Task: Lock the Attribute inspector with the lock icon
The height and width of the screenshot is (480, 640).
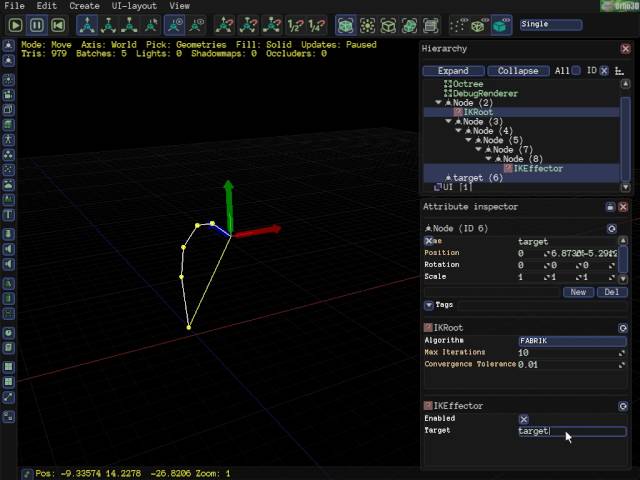Action: [610, 207]
